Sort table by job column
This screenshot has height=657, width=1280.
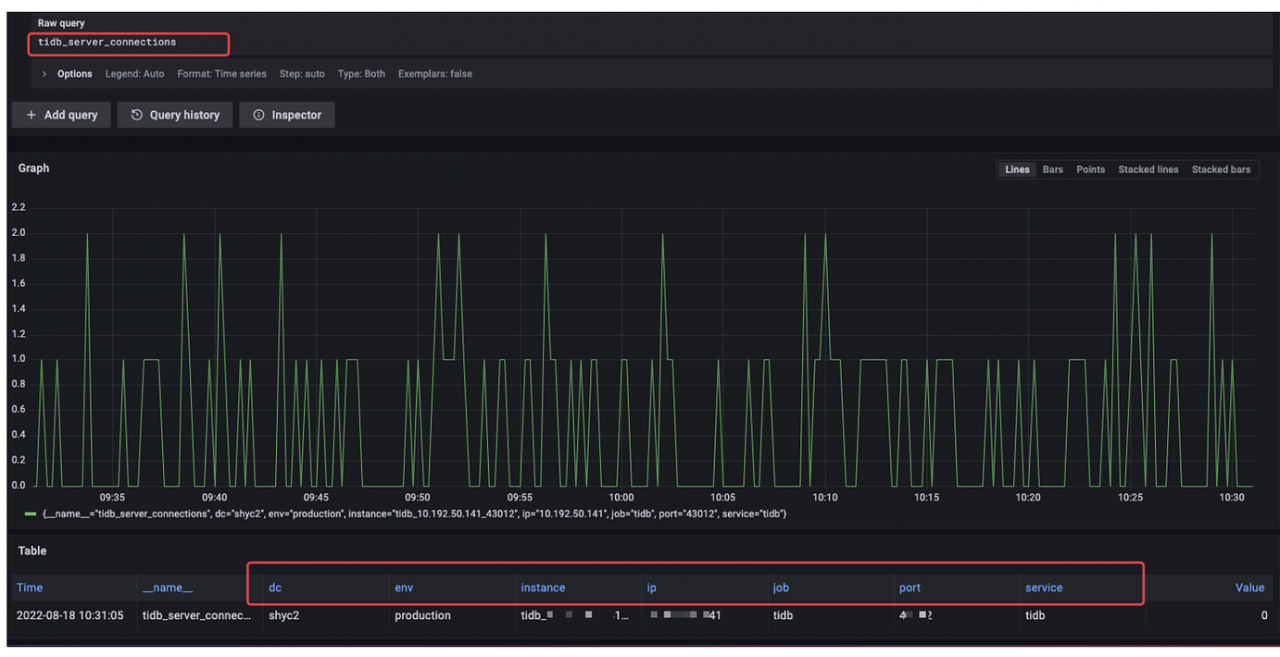tap(781, 588)
